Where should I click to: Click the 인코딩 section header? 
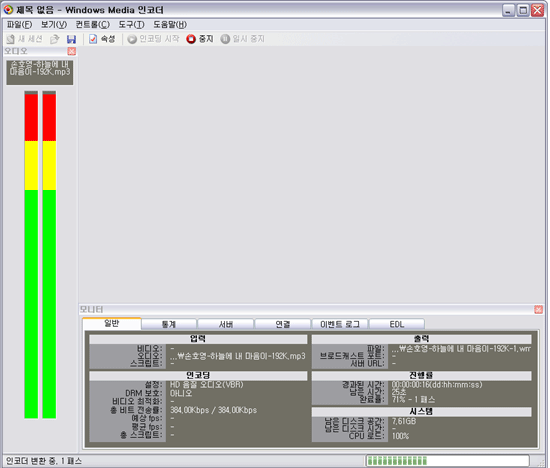pos(198,376)
